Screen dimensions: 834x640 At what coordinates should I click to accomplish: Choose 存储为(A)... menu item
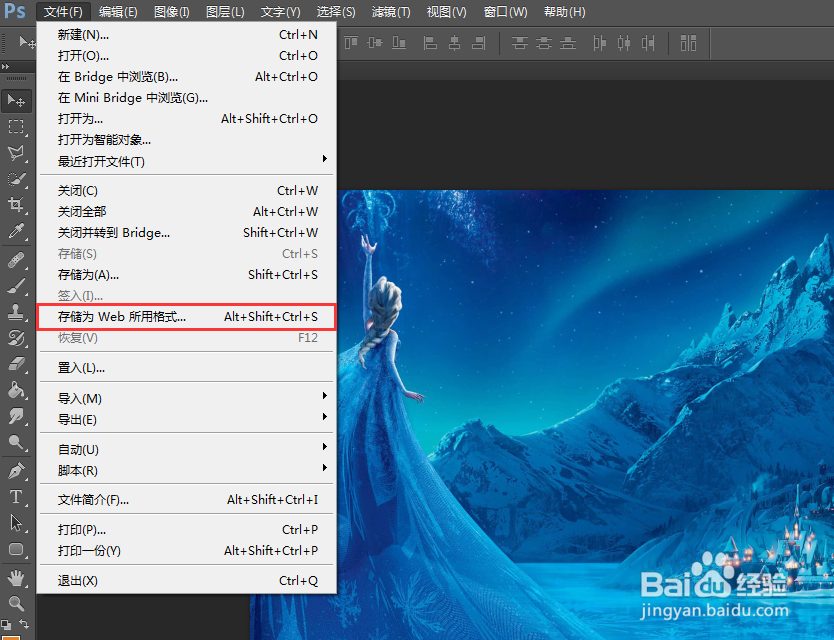[x=186, y=275]
